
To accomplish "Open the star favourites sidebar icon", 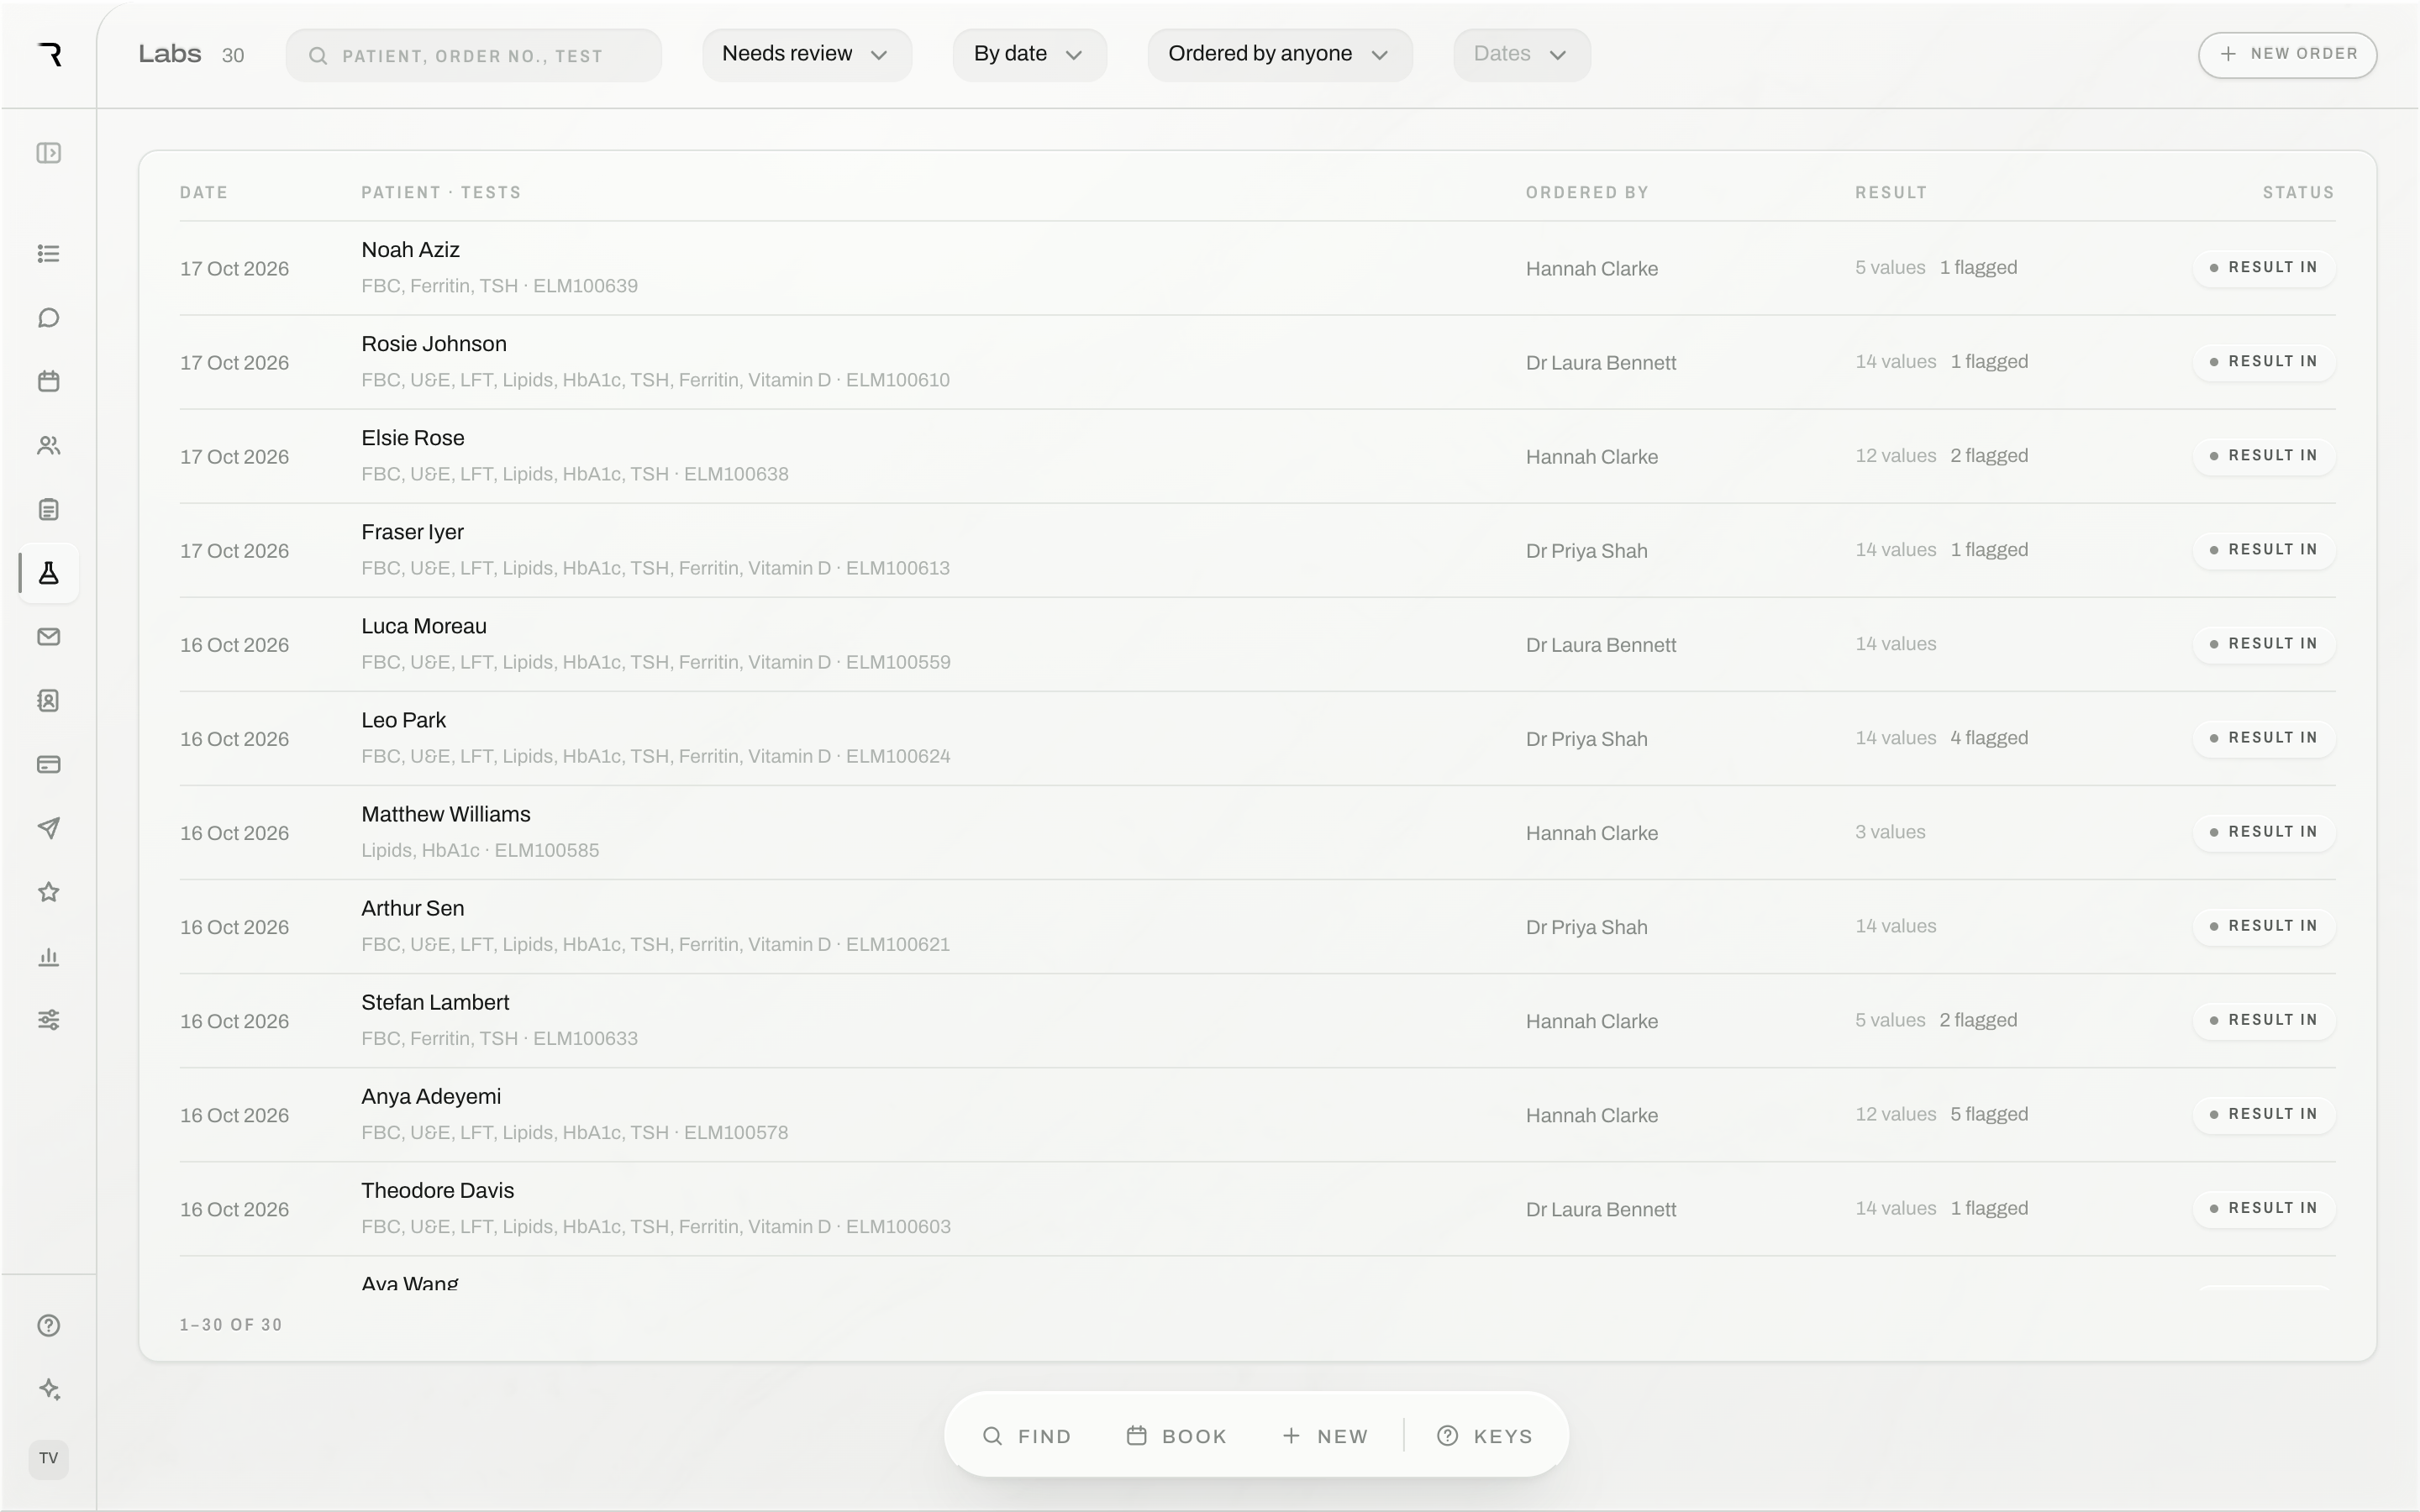I will click(x=49, y=892).
